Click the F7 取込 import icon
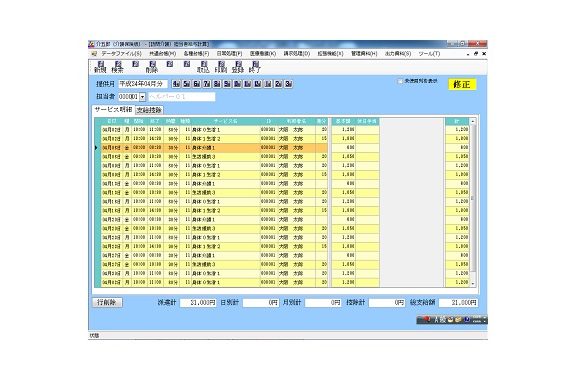 pos(204,67)
